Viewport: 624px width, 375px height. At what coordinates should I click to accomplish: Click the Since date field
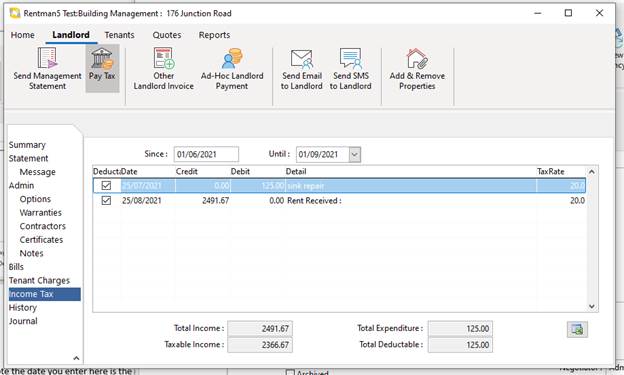(206, 154)
